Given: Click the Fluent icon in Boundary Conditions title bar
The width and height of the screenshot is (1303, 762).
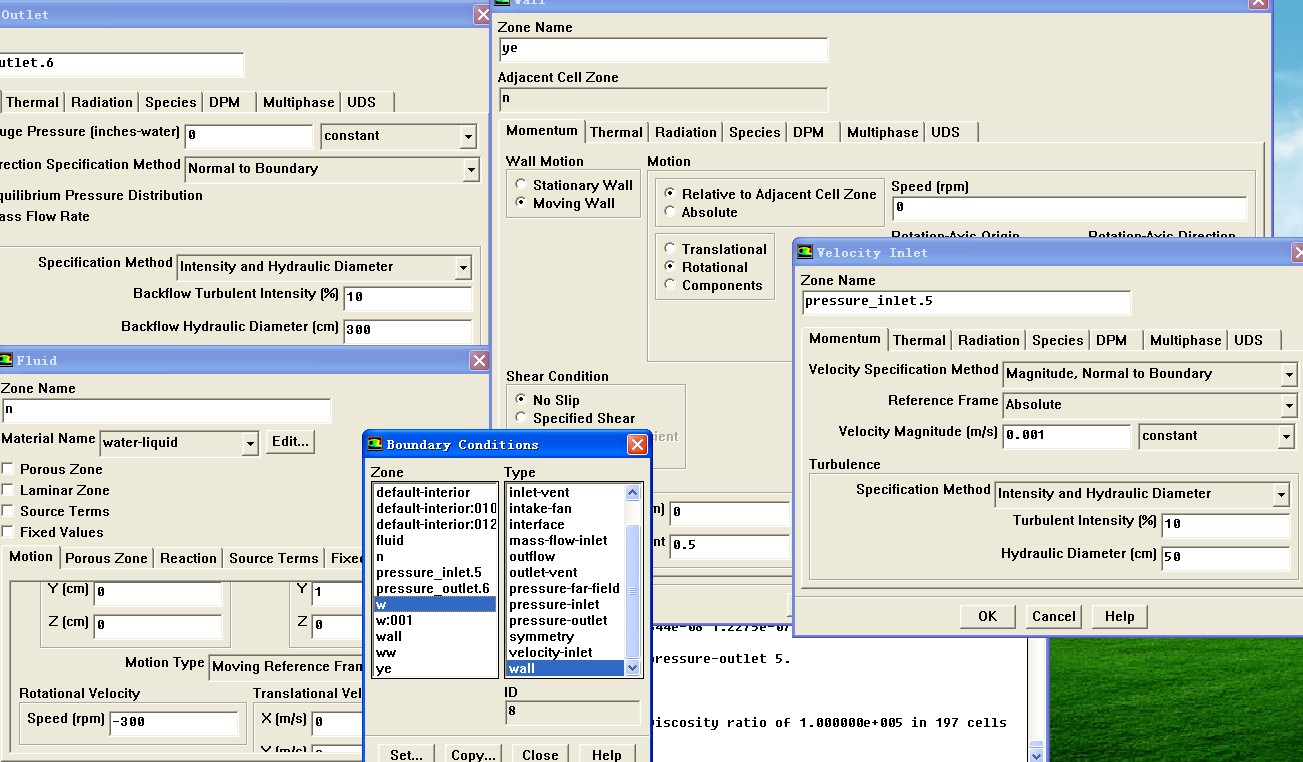Looking at the screenshot, I should tap(375, 445).
